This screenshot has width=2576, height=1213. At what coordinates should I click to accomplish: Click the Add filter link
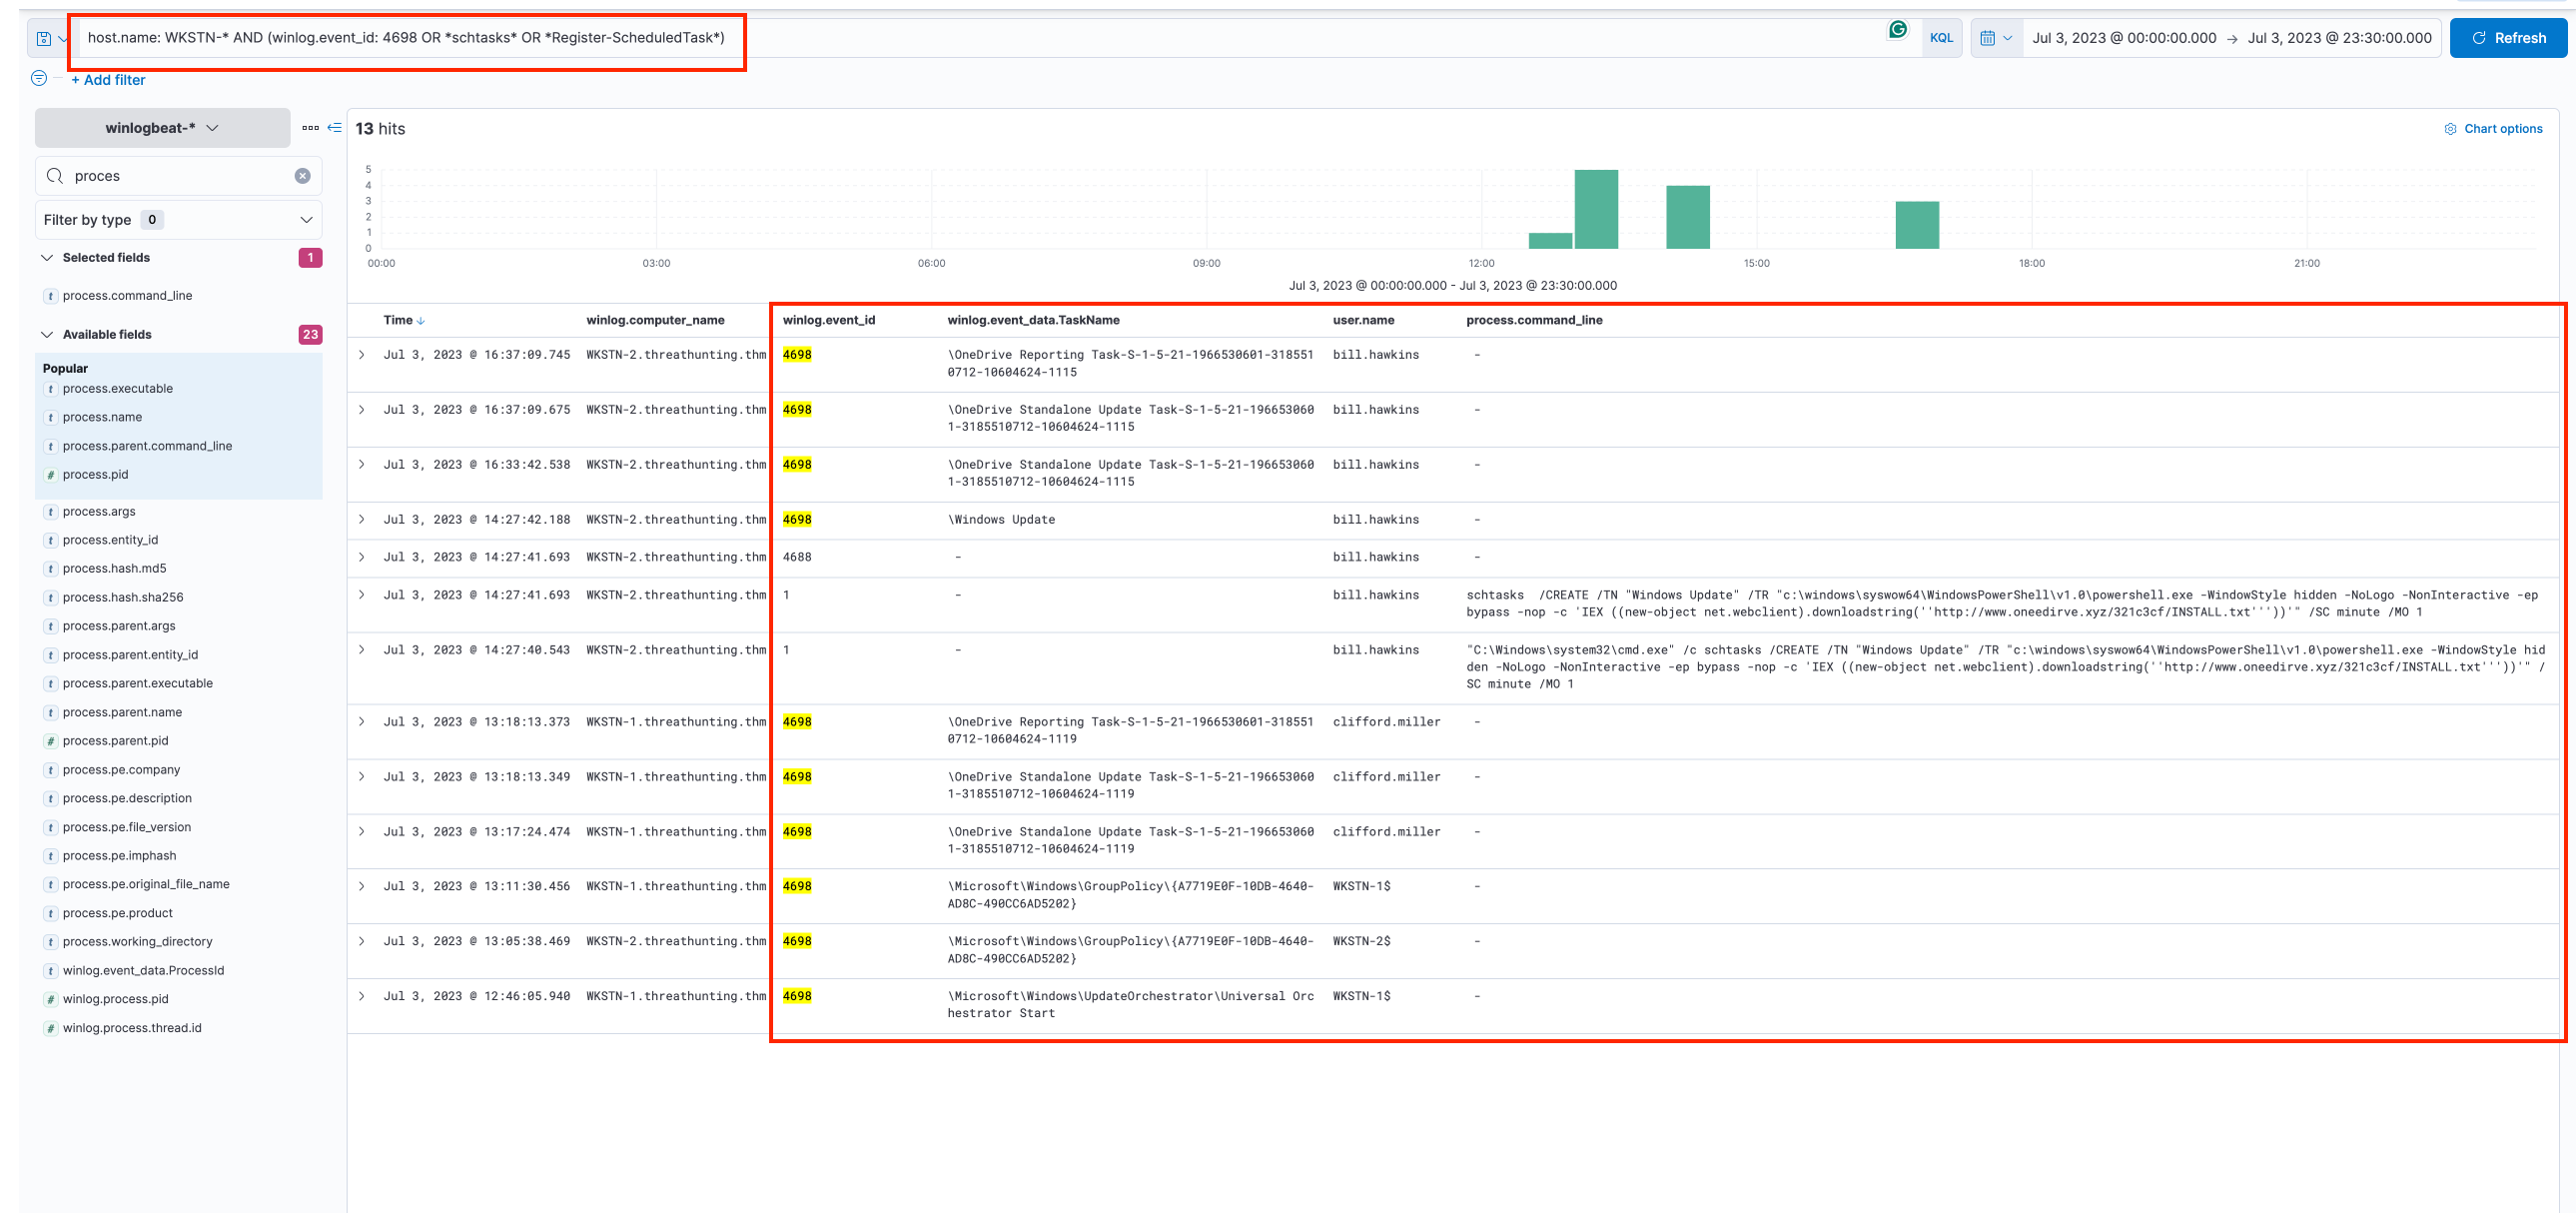[108, 80]
